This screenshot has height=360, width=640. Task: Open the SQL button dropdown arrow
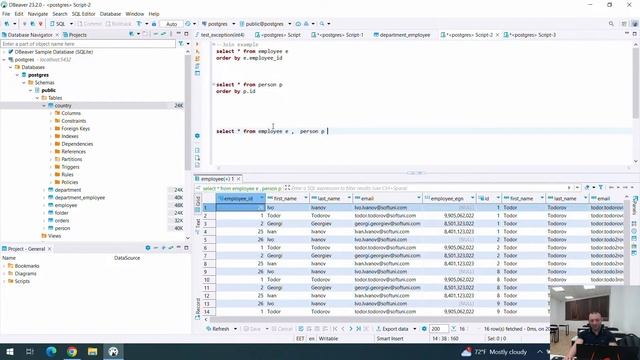point(71,24)
